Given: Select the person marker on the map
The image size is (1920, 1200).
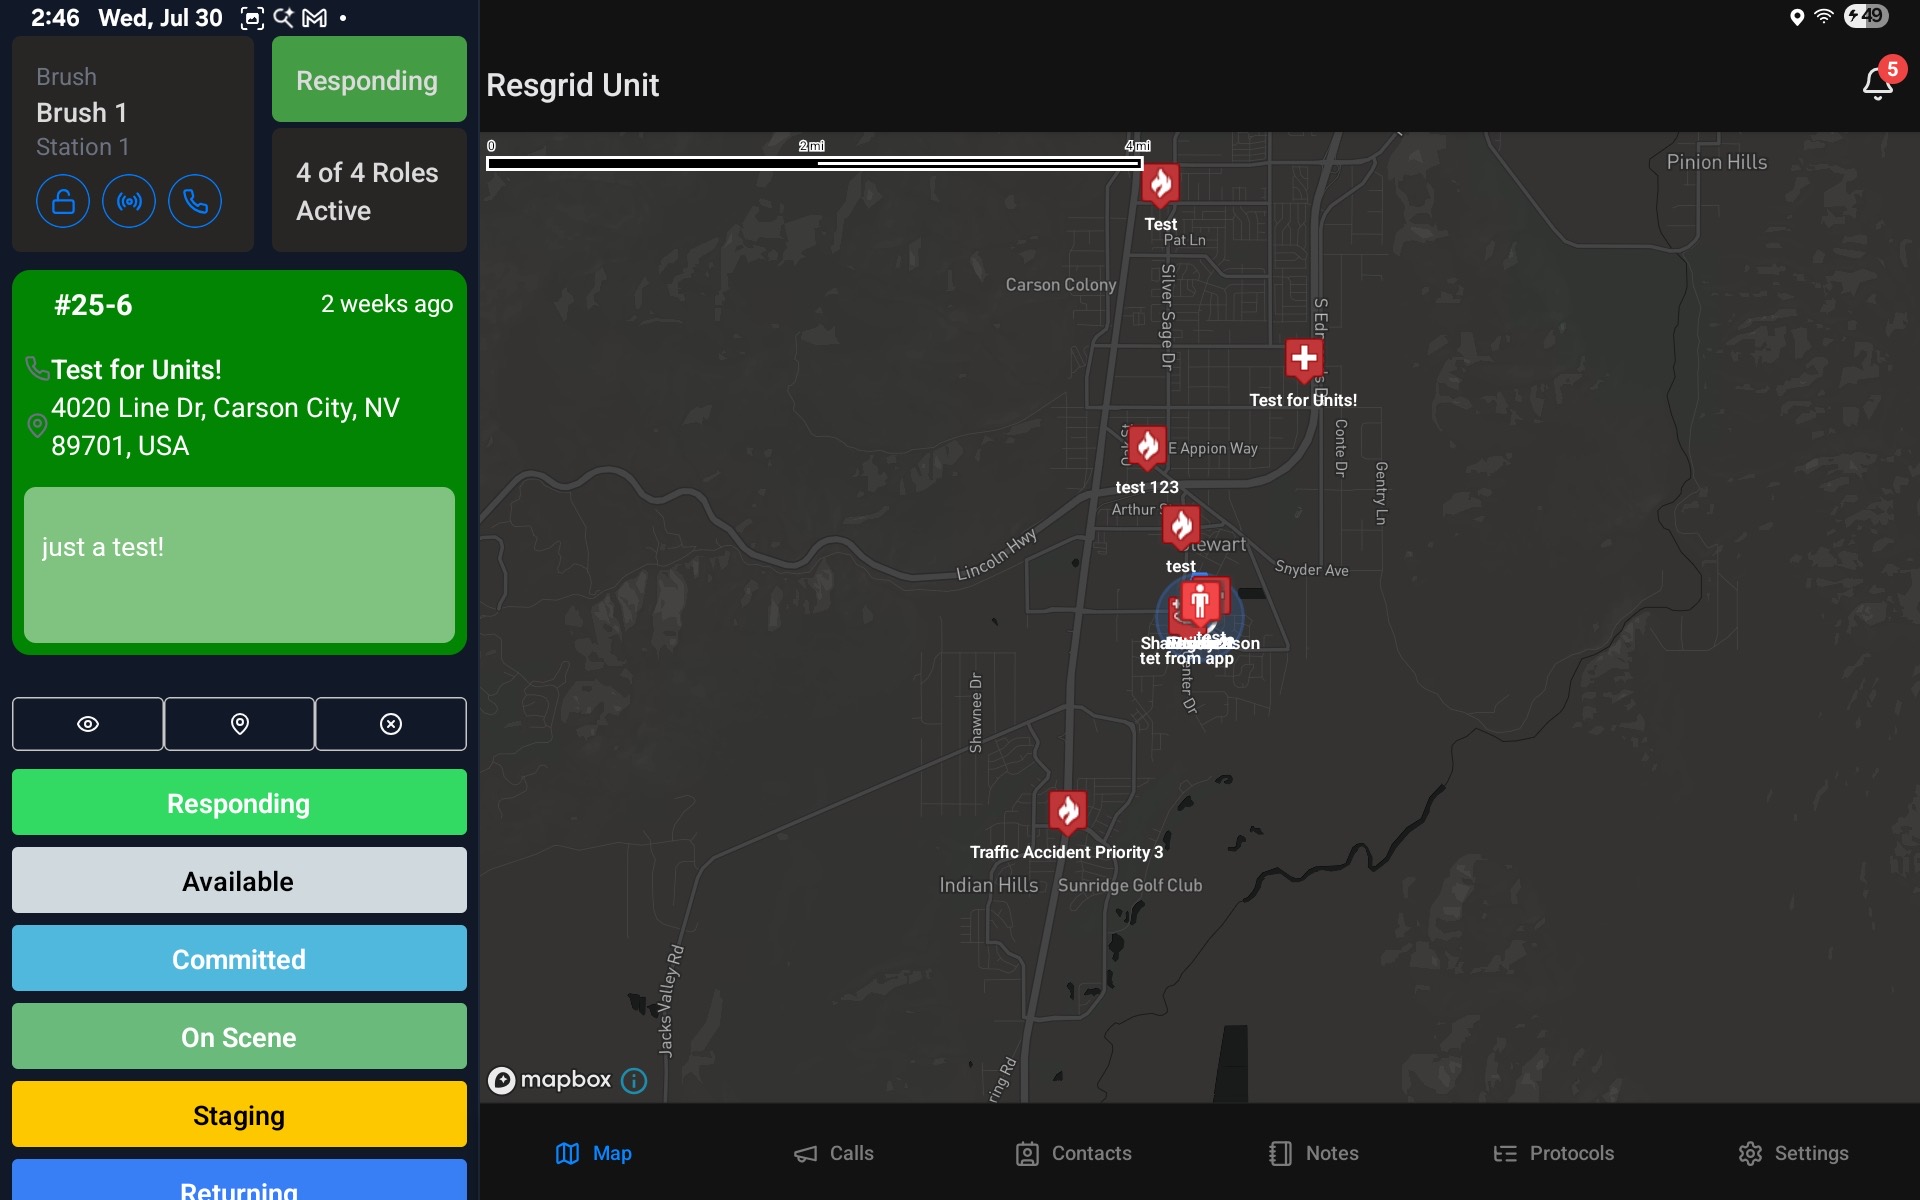Looking at the screenshot, I should click(1200, 603).
